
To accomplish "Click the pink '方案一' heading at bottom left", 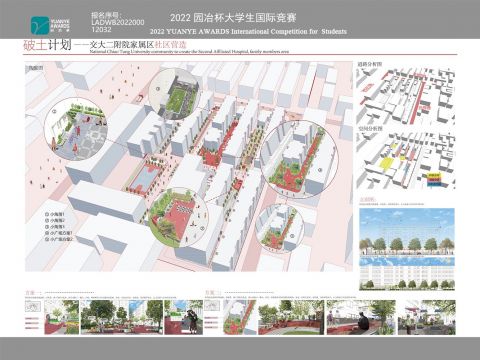I will click(x=33, y=293).
